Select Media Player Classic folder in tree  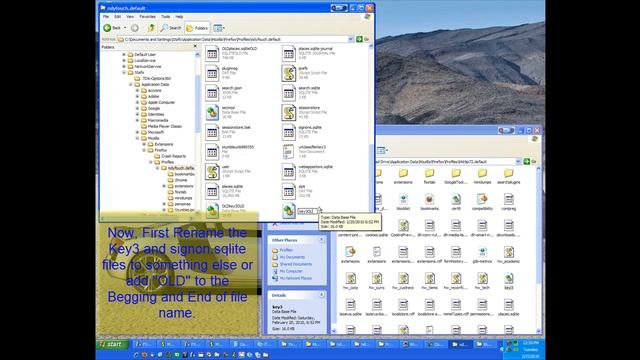(164, 127)
